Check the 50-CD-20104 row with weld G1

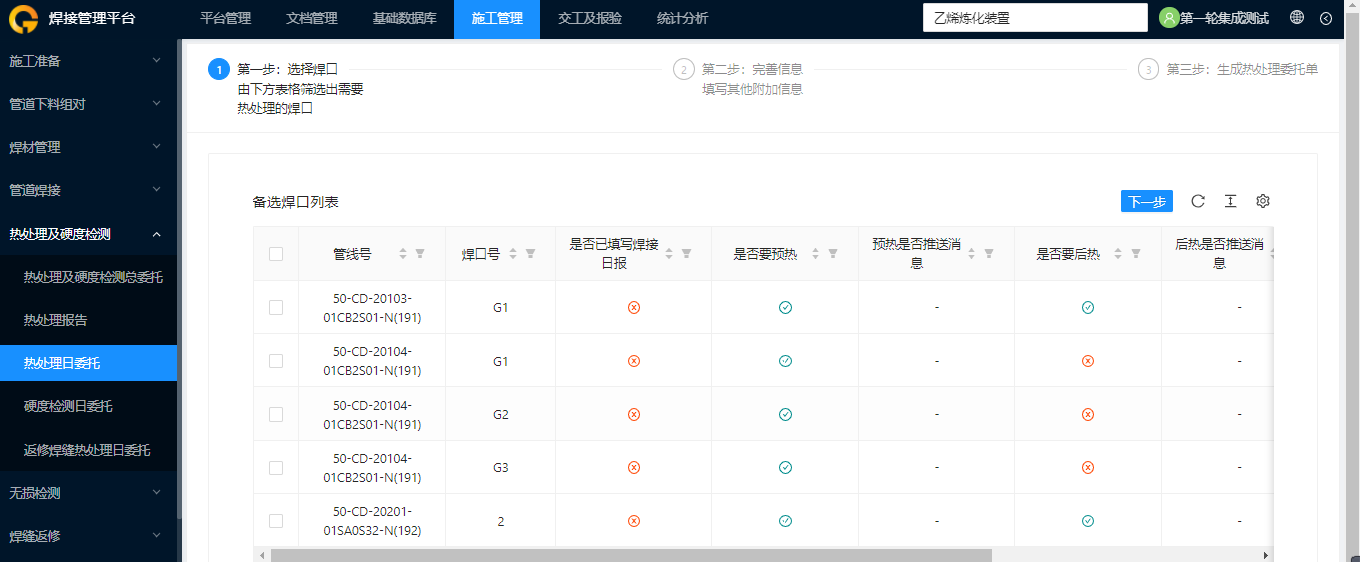pyautogui.click(x=276, y=361)
